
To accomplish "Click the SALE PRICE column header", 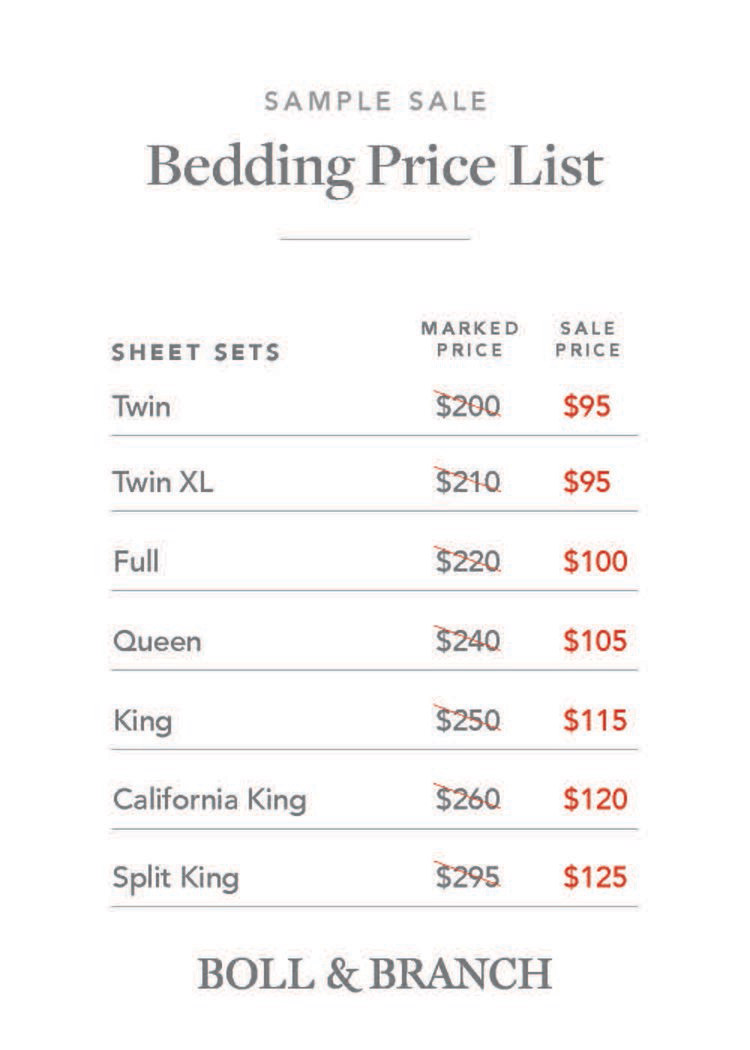I will (588, 339).
